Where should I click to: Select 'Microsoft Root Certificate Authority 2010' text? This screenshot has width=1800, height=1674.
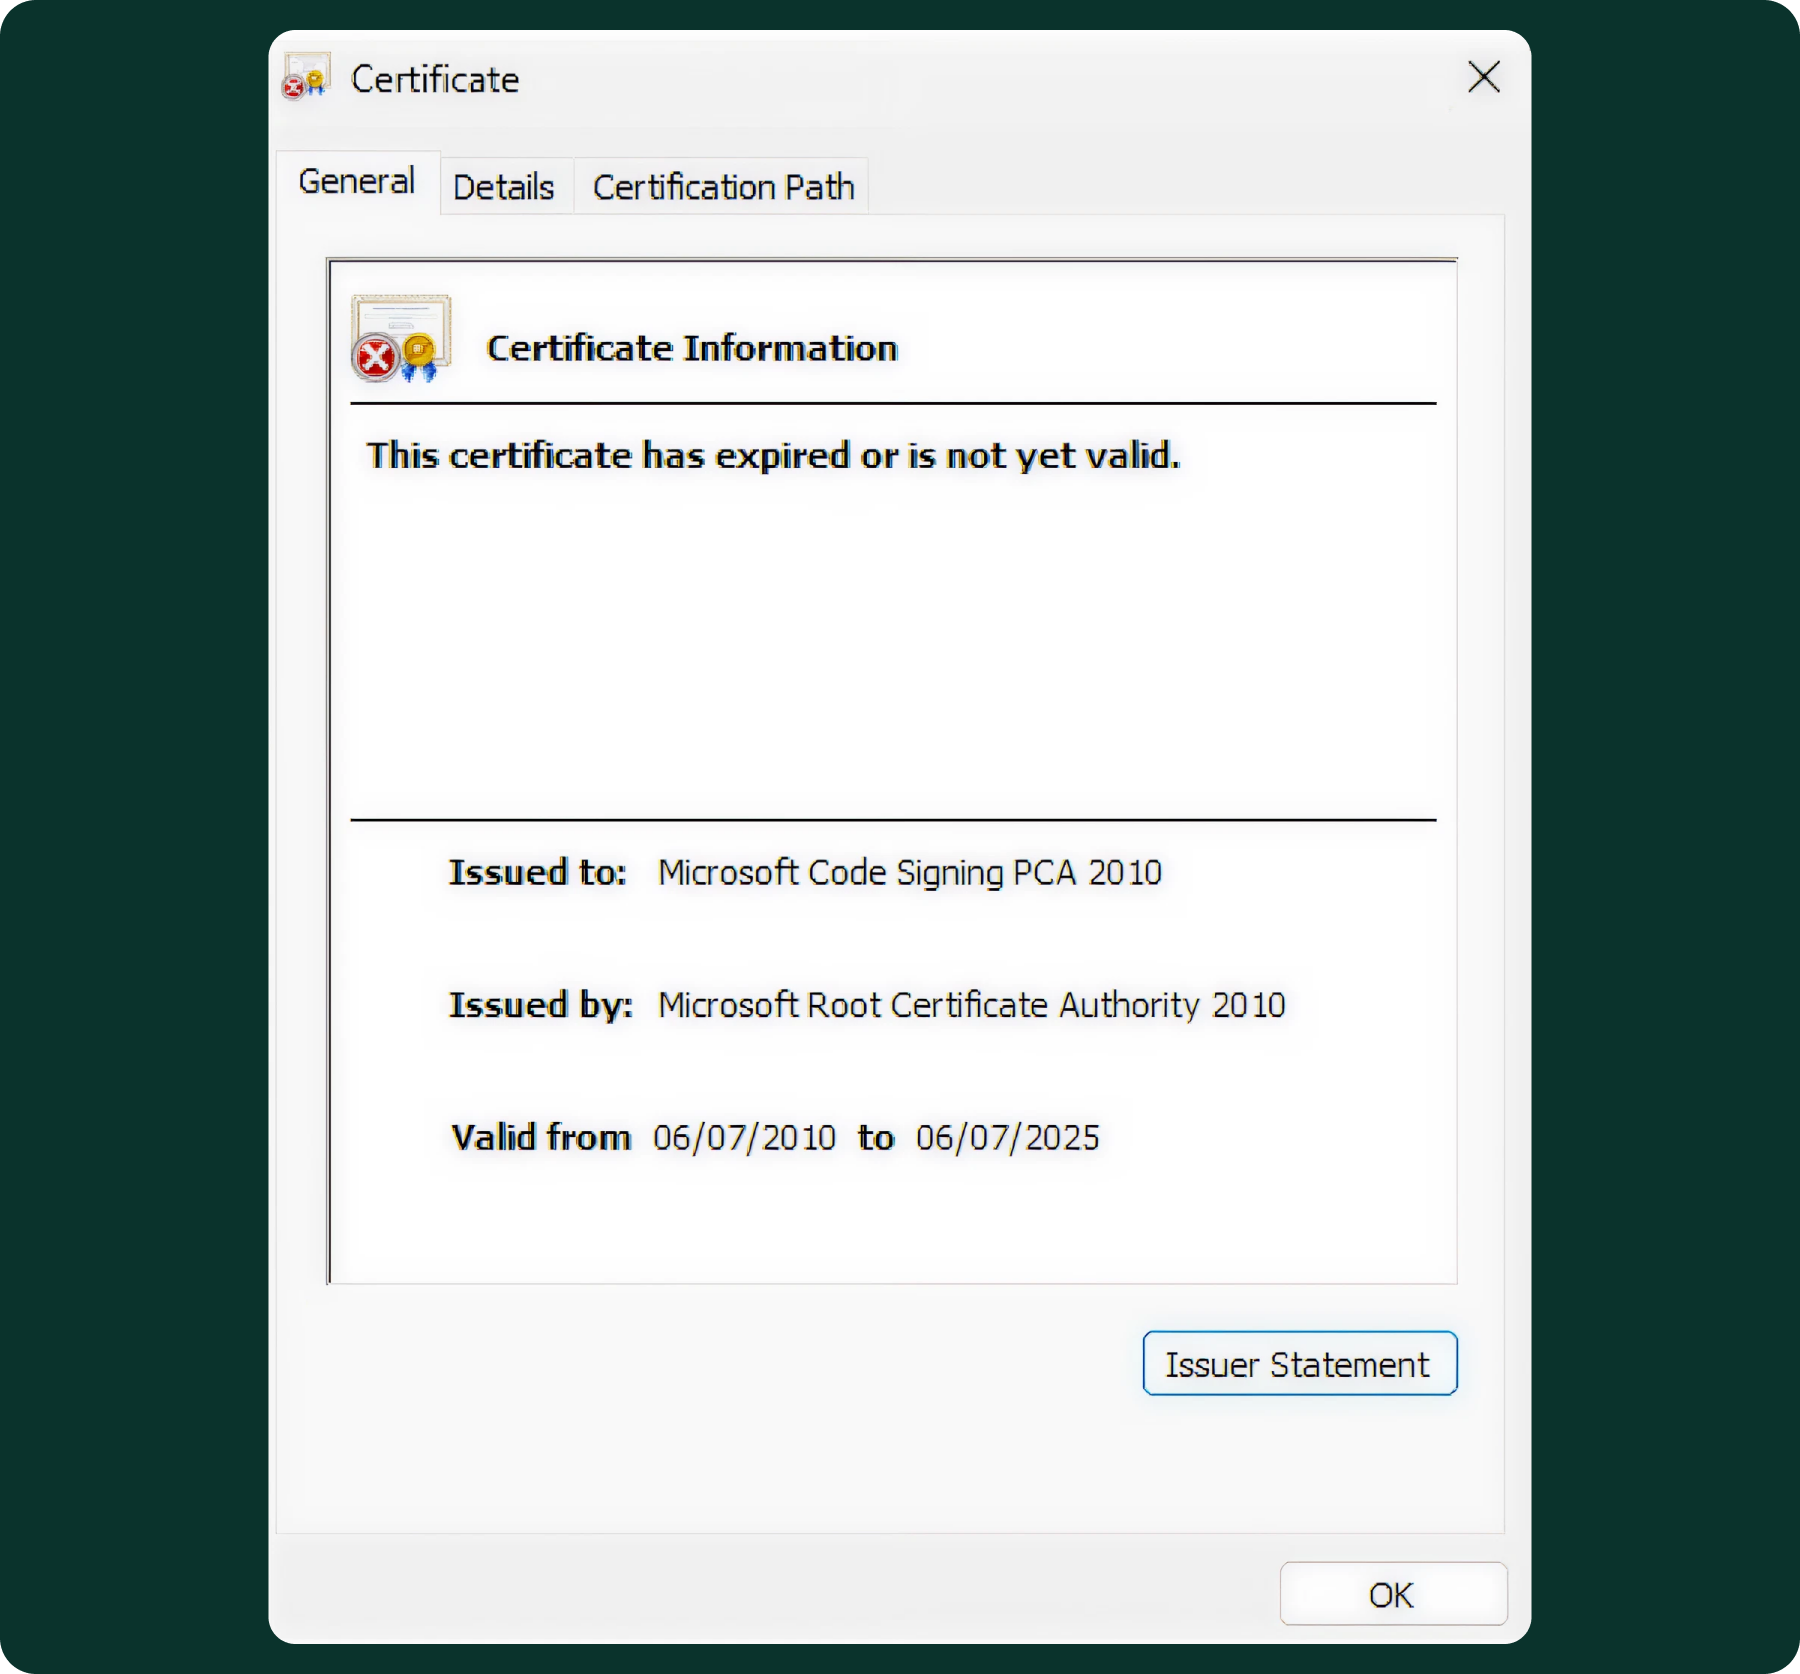coord(971,1005)
